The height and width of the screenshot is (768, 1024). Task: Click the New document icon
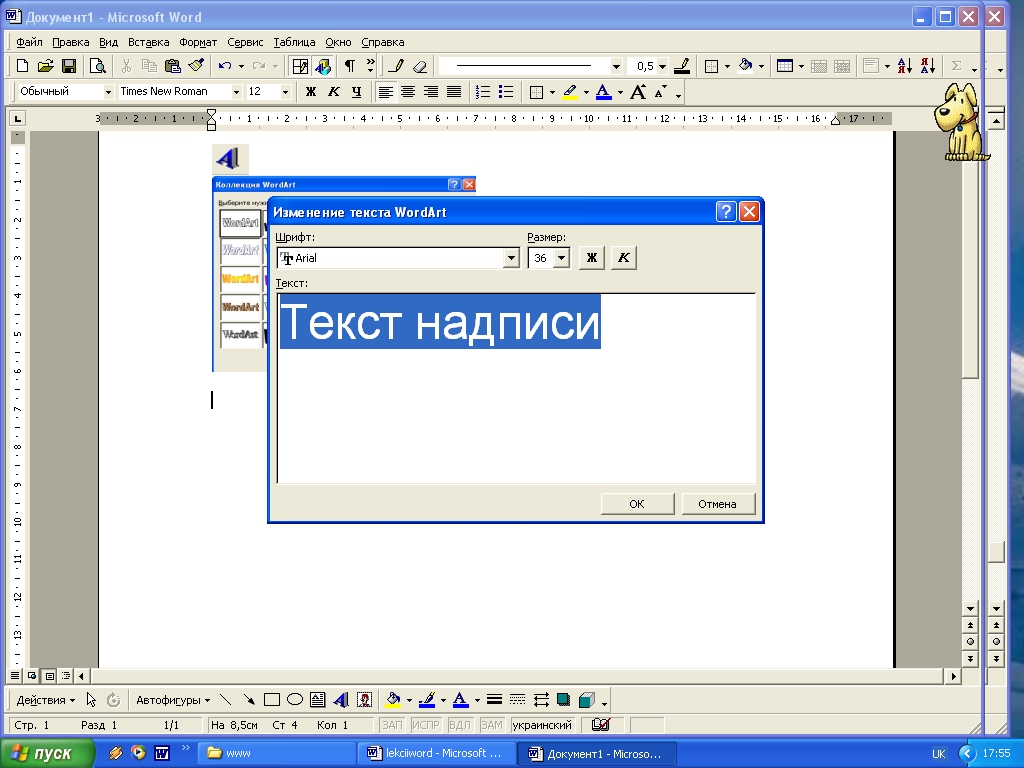coord(22,66)
